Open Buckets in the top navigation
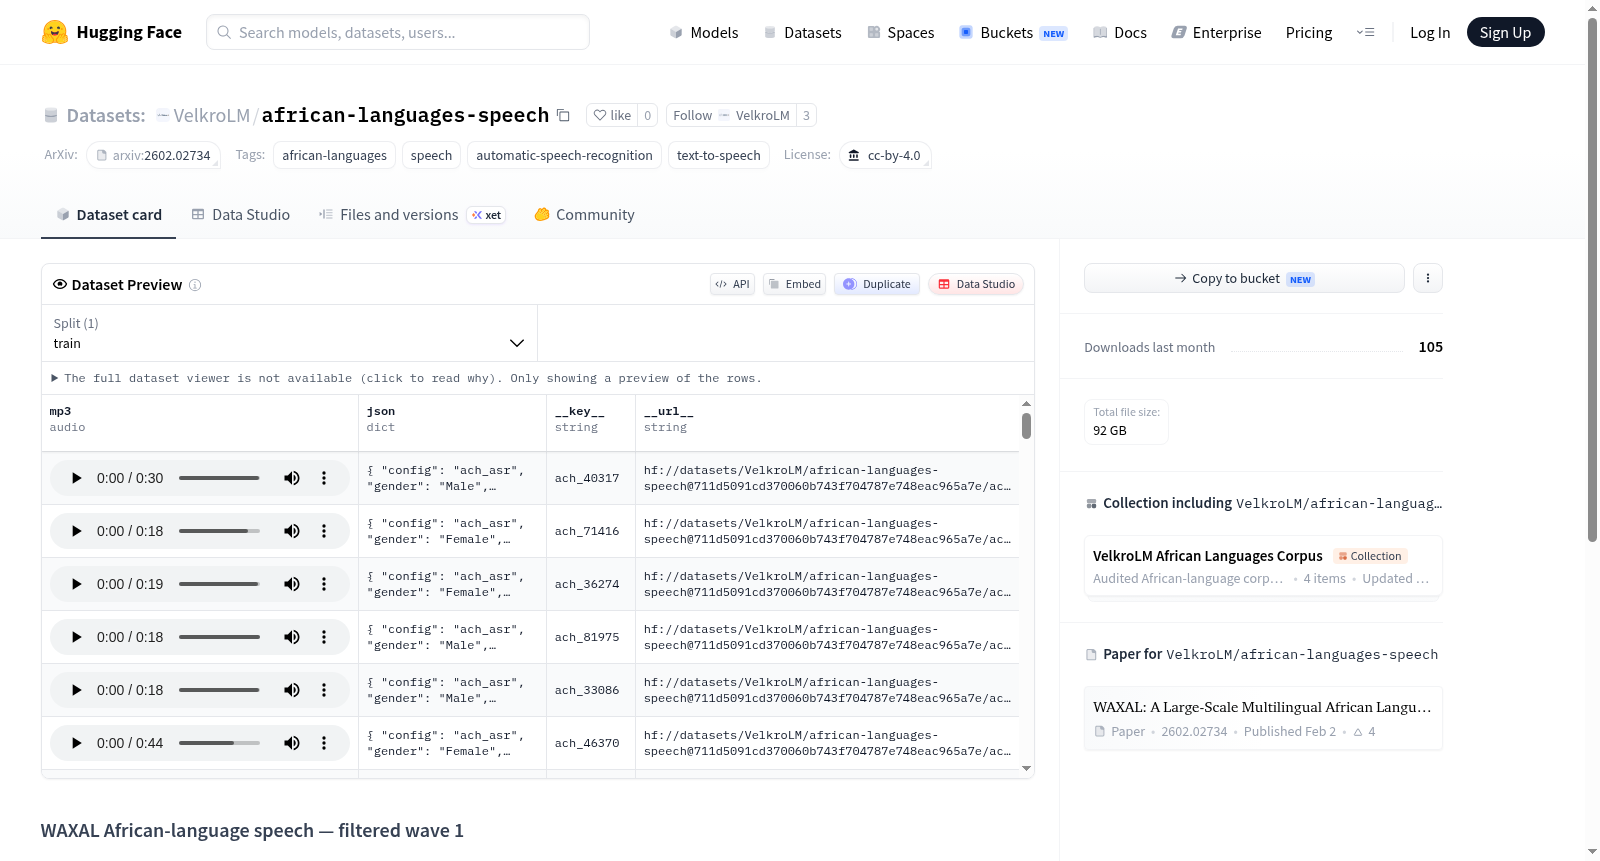This screenshot has height=861, width=1600. click(x=1013, y=32)
